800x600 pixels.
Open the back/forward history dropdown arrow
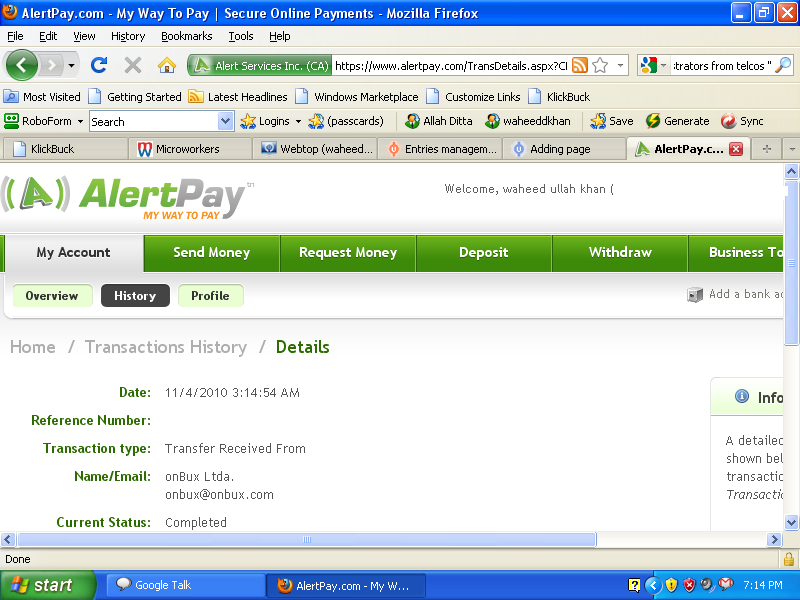point(71,65)
